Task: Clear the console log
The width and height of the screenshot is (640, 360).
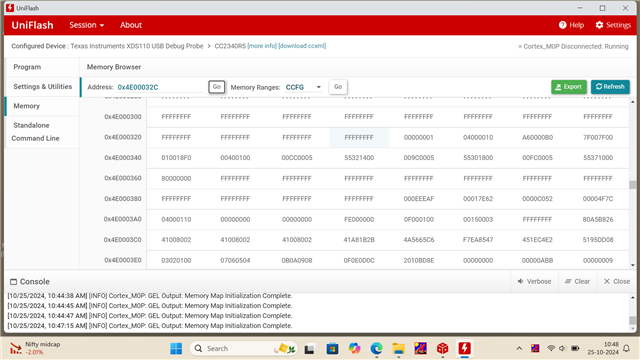Action: [578, 282]
